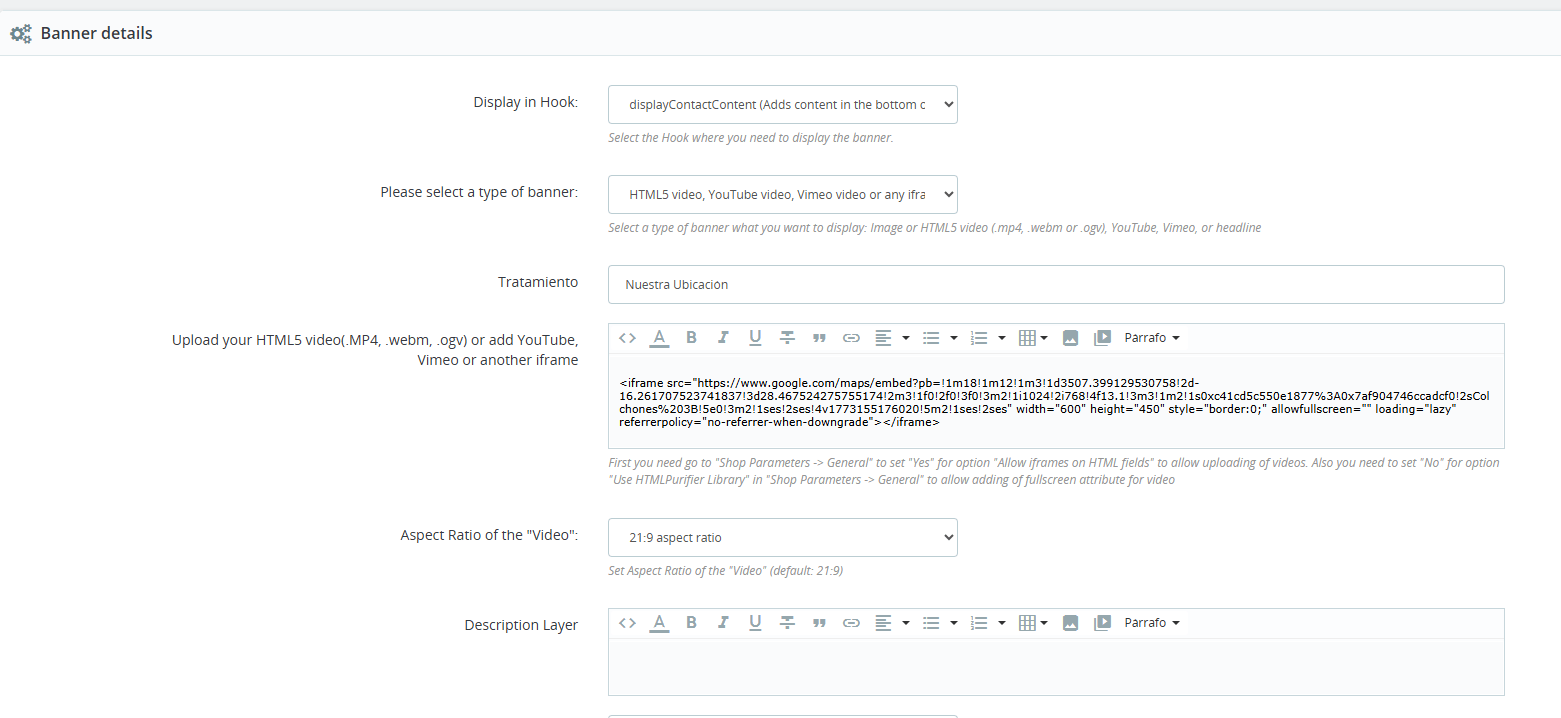This screenshot has width=1561, height=718.
Task: Open the type of banner dropdown
Action: click(x=782, y=194)
